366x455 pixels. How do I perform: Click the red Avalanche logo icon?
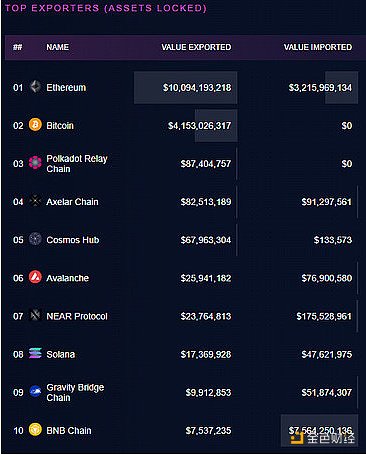click(x=35, y=277)
